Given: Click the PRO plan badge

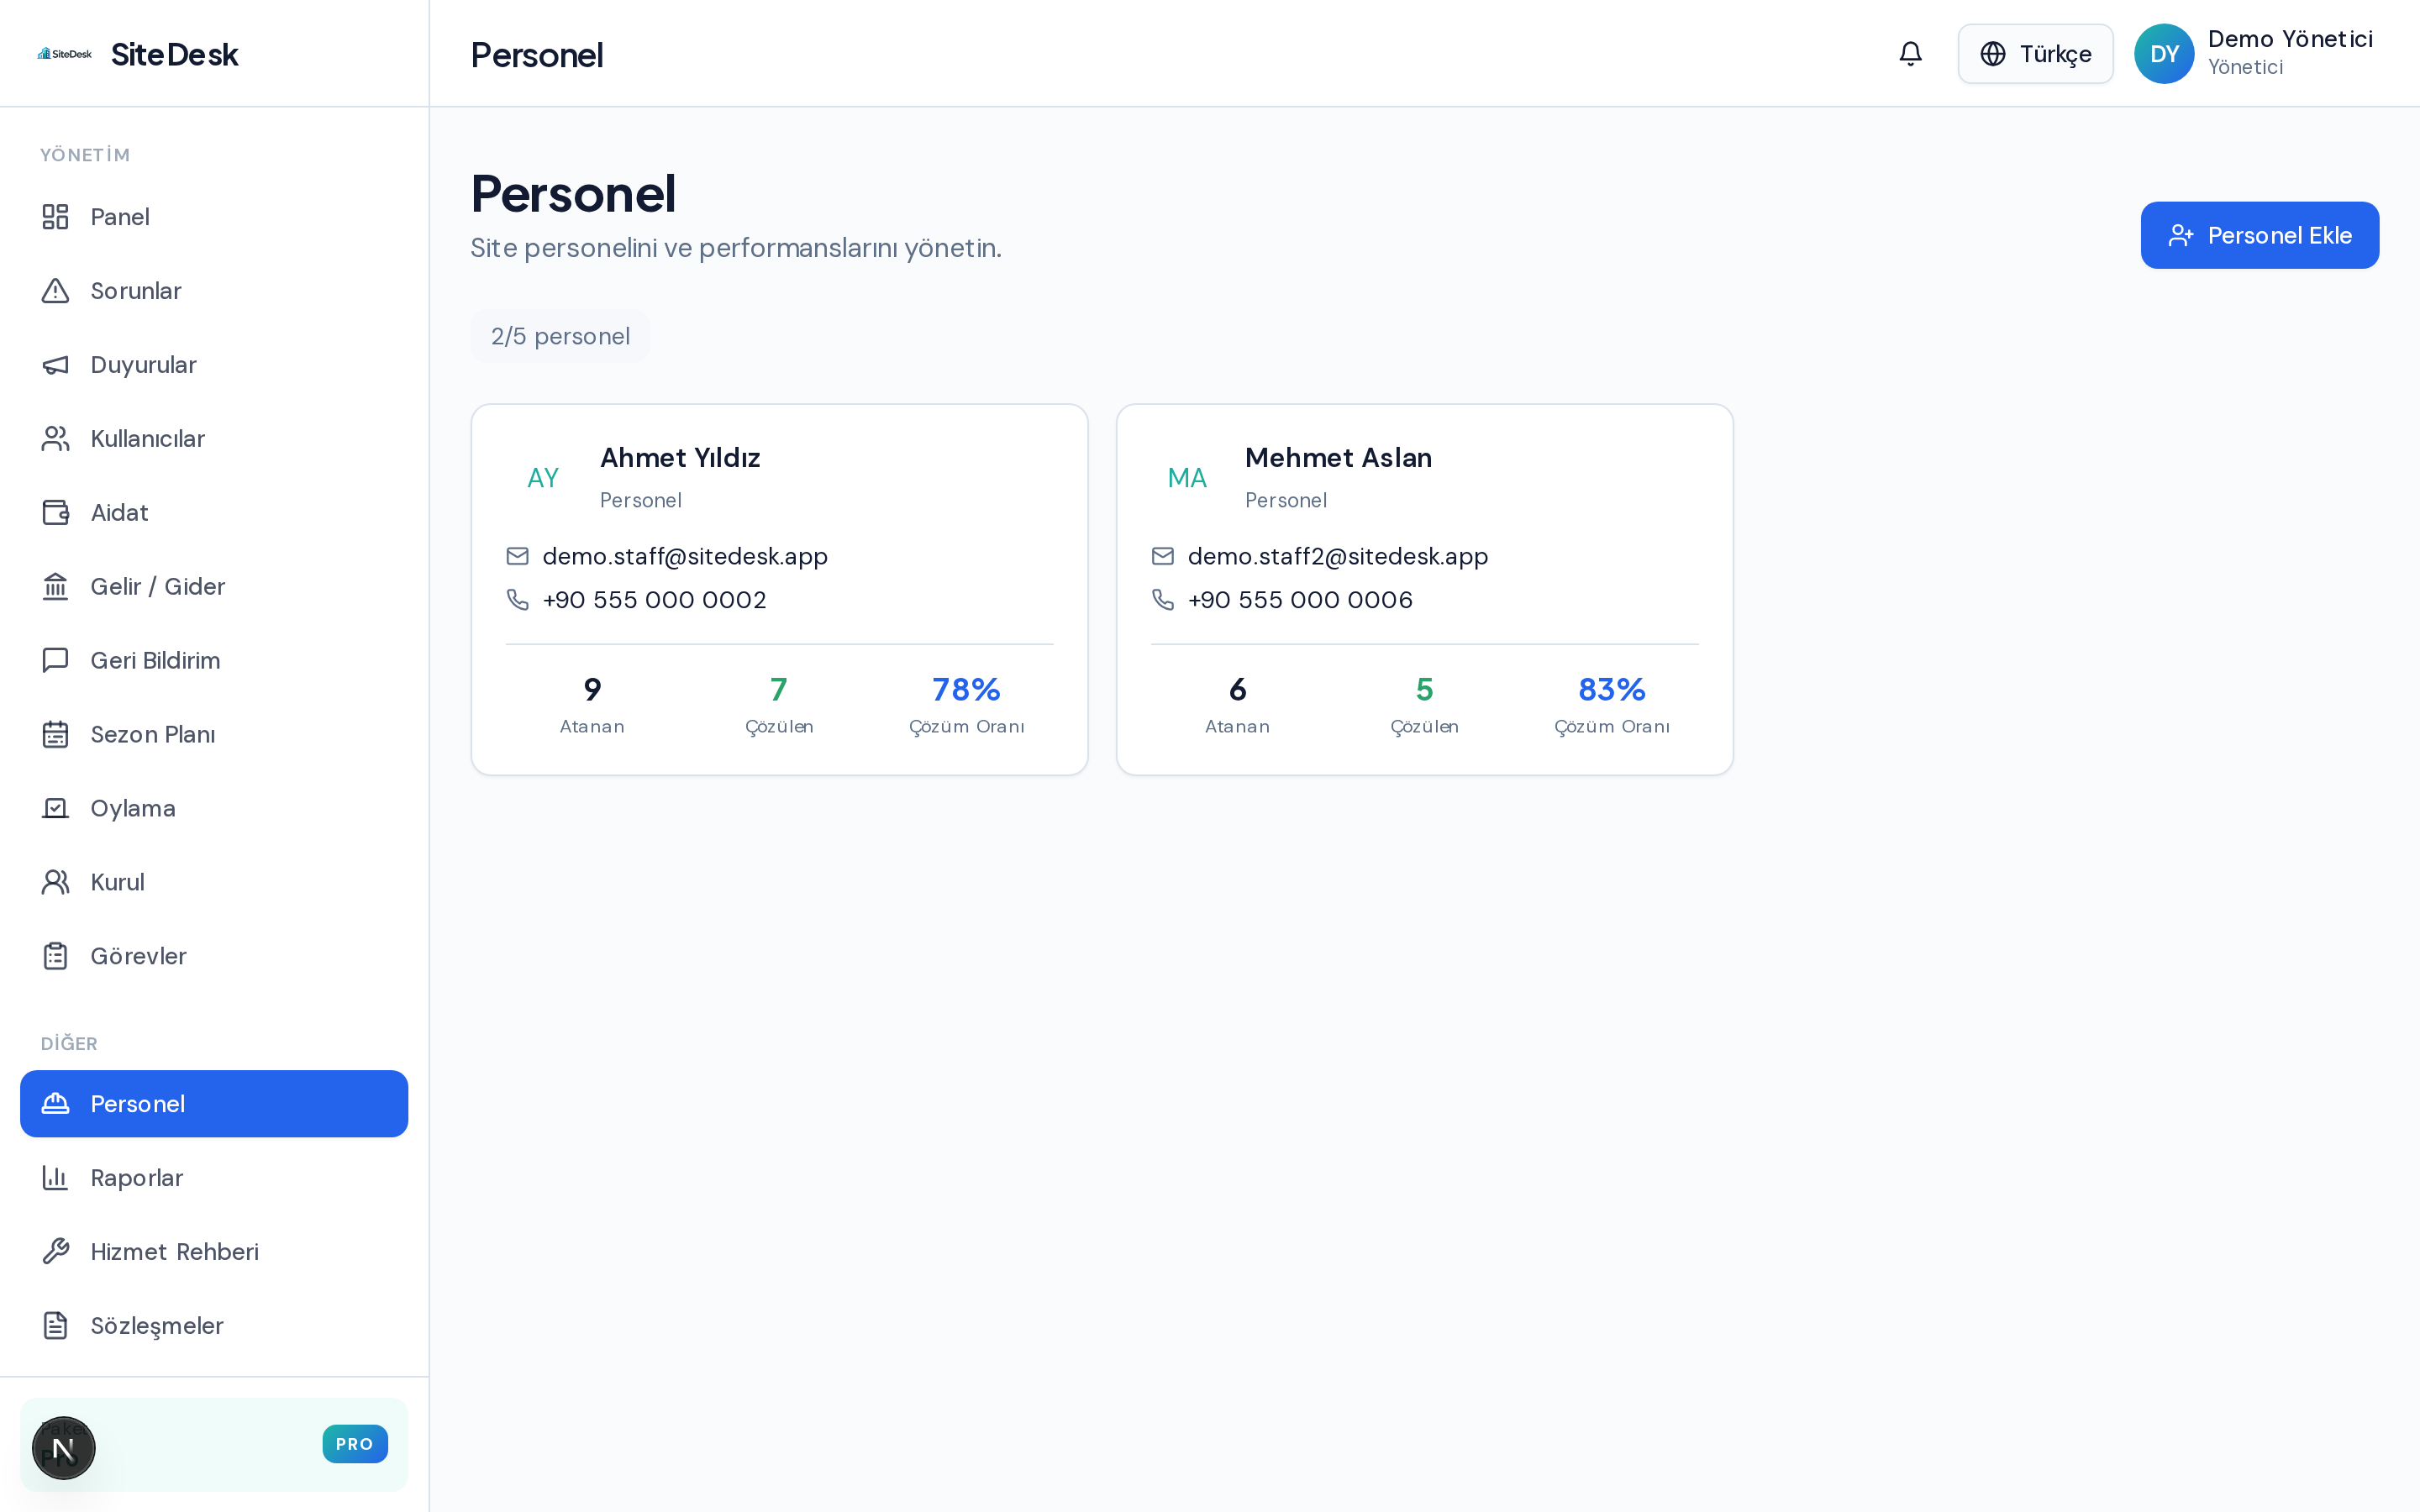Looking at the screenshot, I should (355, 1444).
